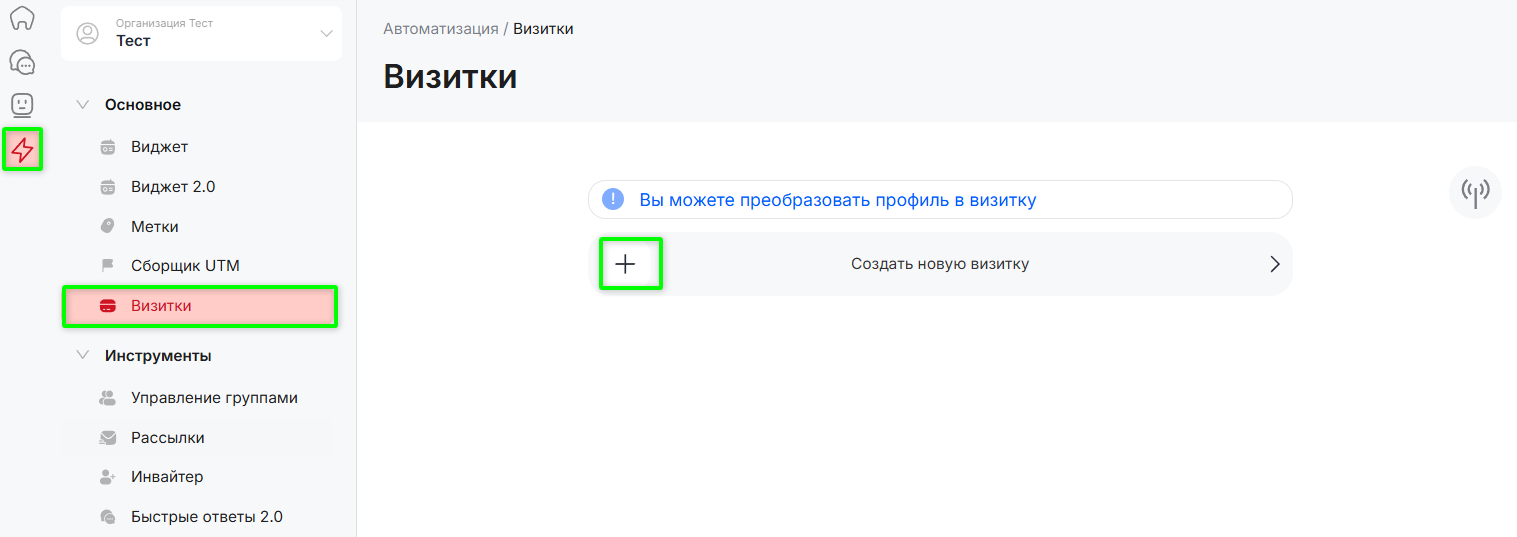Go to Метки section

pyautogui.click(x=154, y=227)
